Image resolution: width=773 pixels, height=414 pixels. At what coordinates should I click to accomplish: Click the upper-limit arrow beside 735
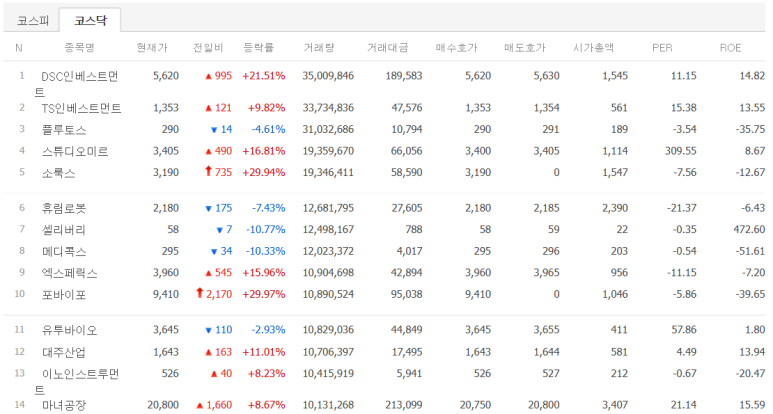pyautogui.click(x=208, y=171)
